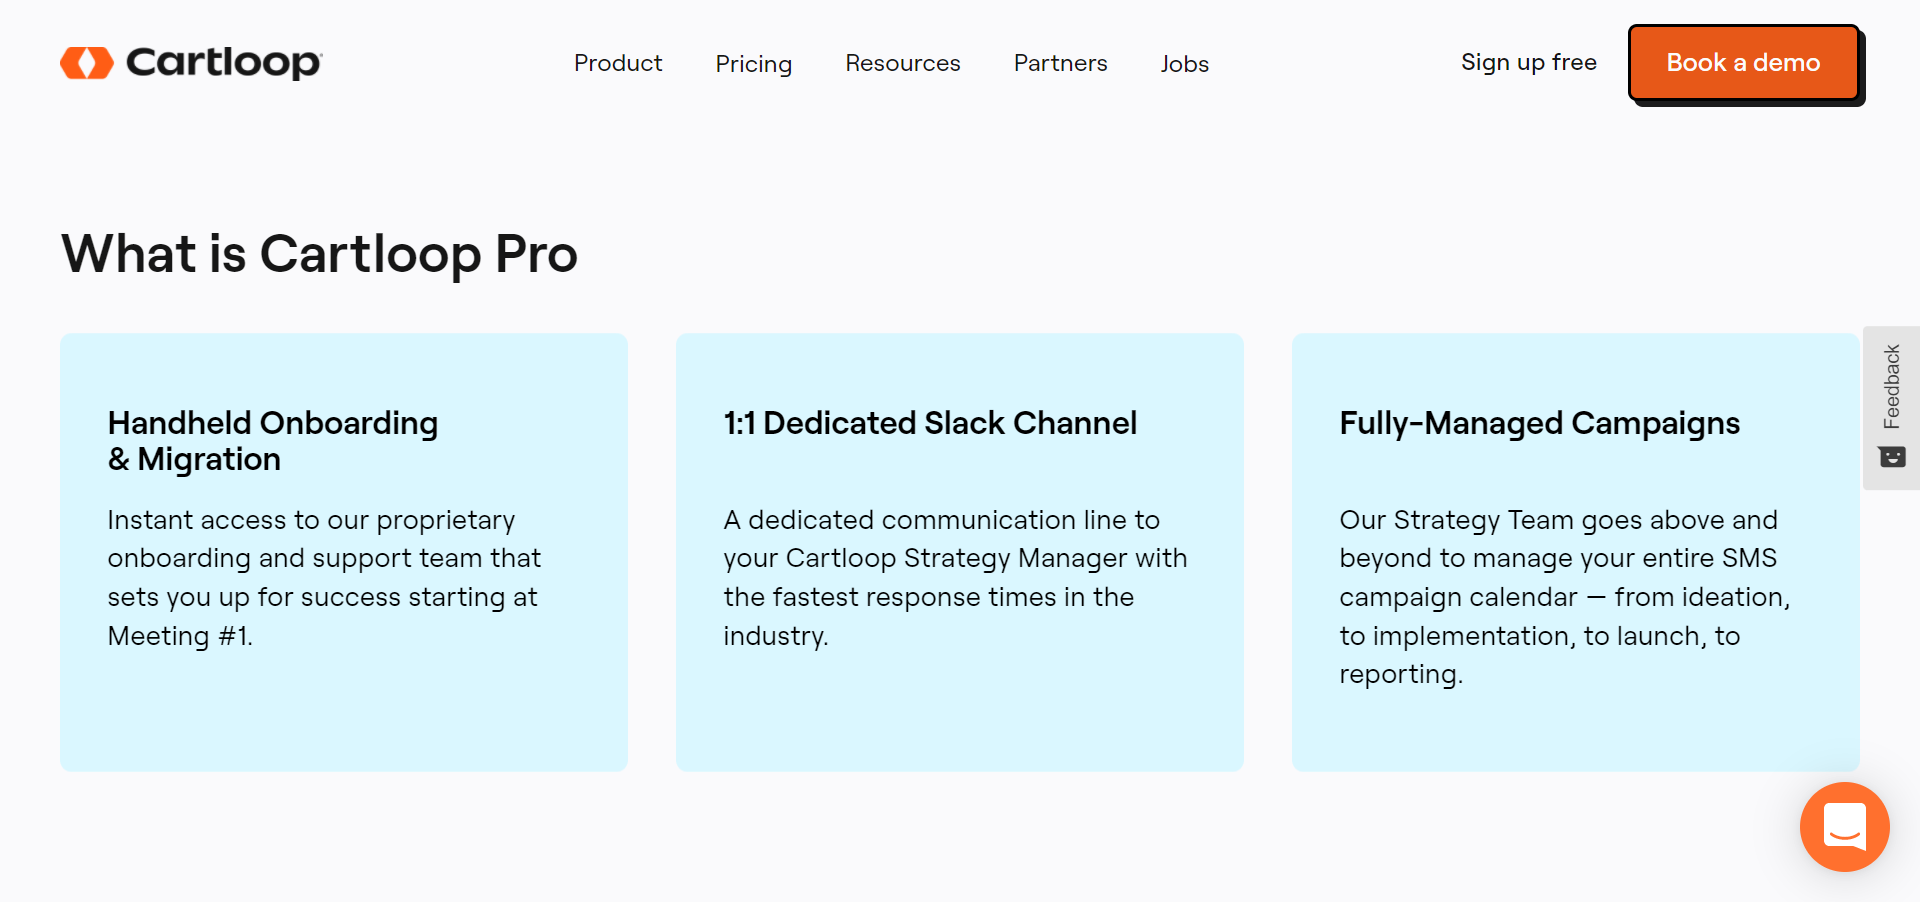Image resolution: width=1920 pixels, height=902 pixels.
Task: Select Fully-Managed Campaigns card title
Action: (1539, 424)
